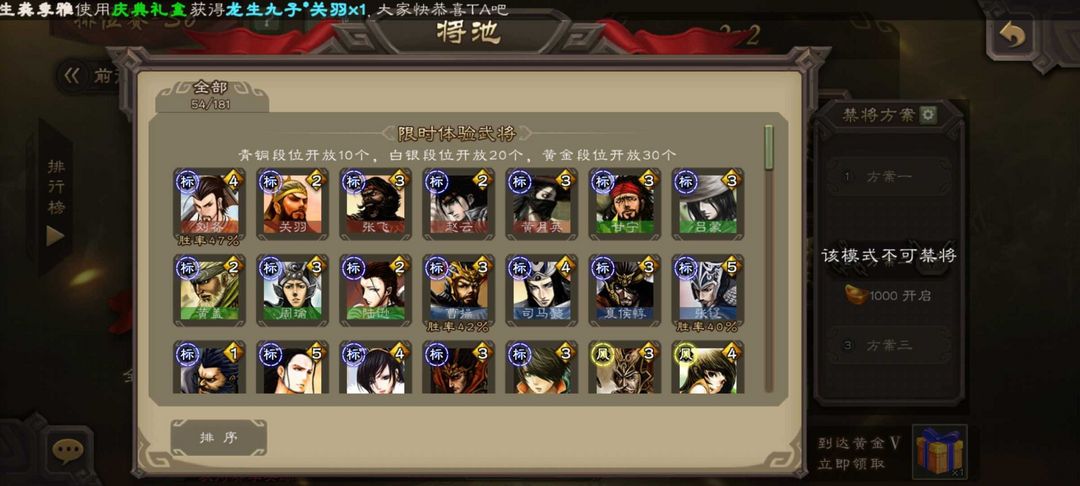1080x486 pixels.
Task: Expand the 排行榜 side panel arrow
Action: (55, 235)
